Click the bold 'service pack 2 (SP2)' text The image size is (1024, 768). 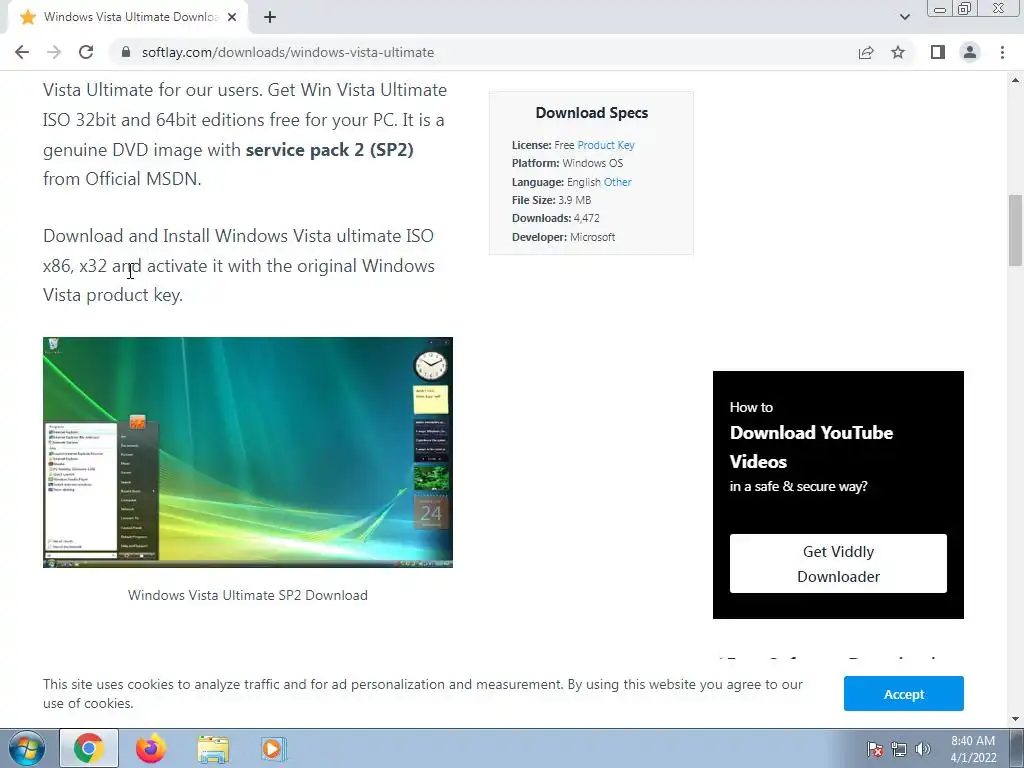[x=330, y=150]
